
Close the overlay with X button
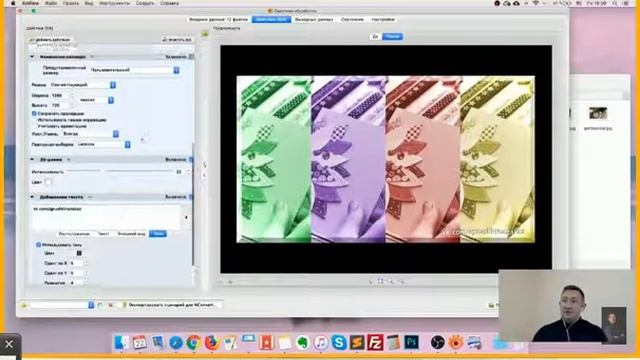[9, 344]
